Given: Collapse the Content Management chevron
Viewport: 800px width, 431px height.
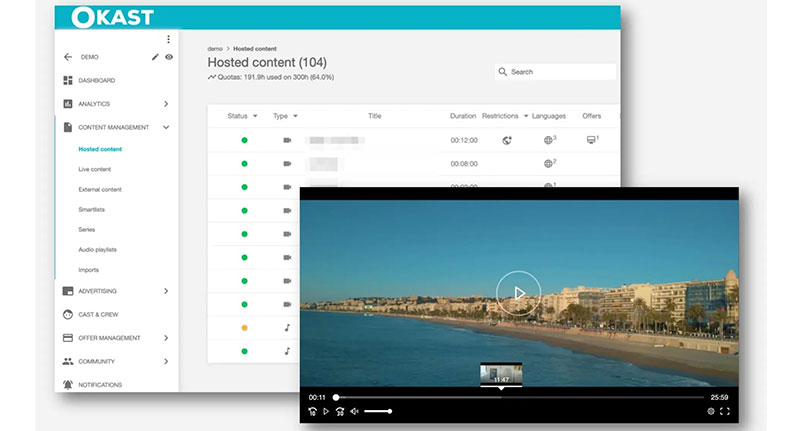Looking at the screenshot, I should click(x=166, y=128).
